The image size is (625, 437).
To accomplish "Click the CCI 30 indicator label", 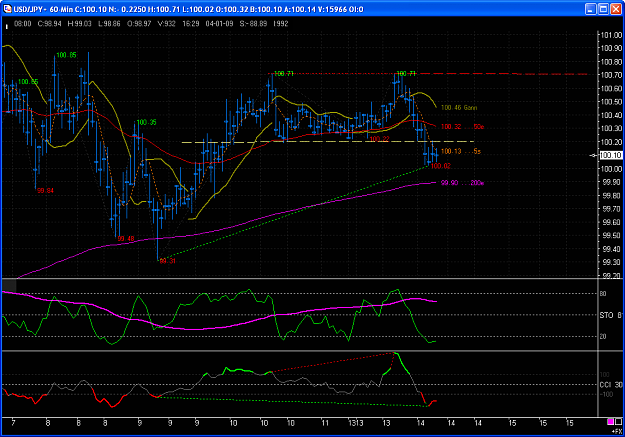I will [x=611, y=385].
